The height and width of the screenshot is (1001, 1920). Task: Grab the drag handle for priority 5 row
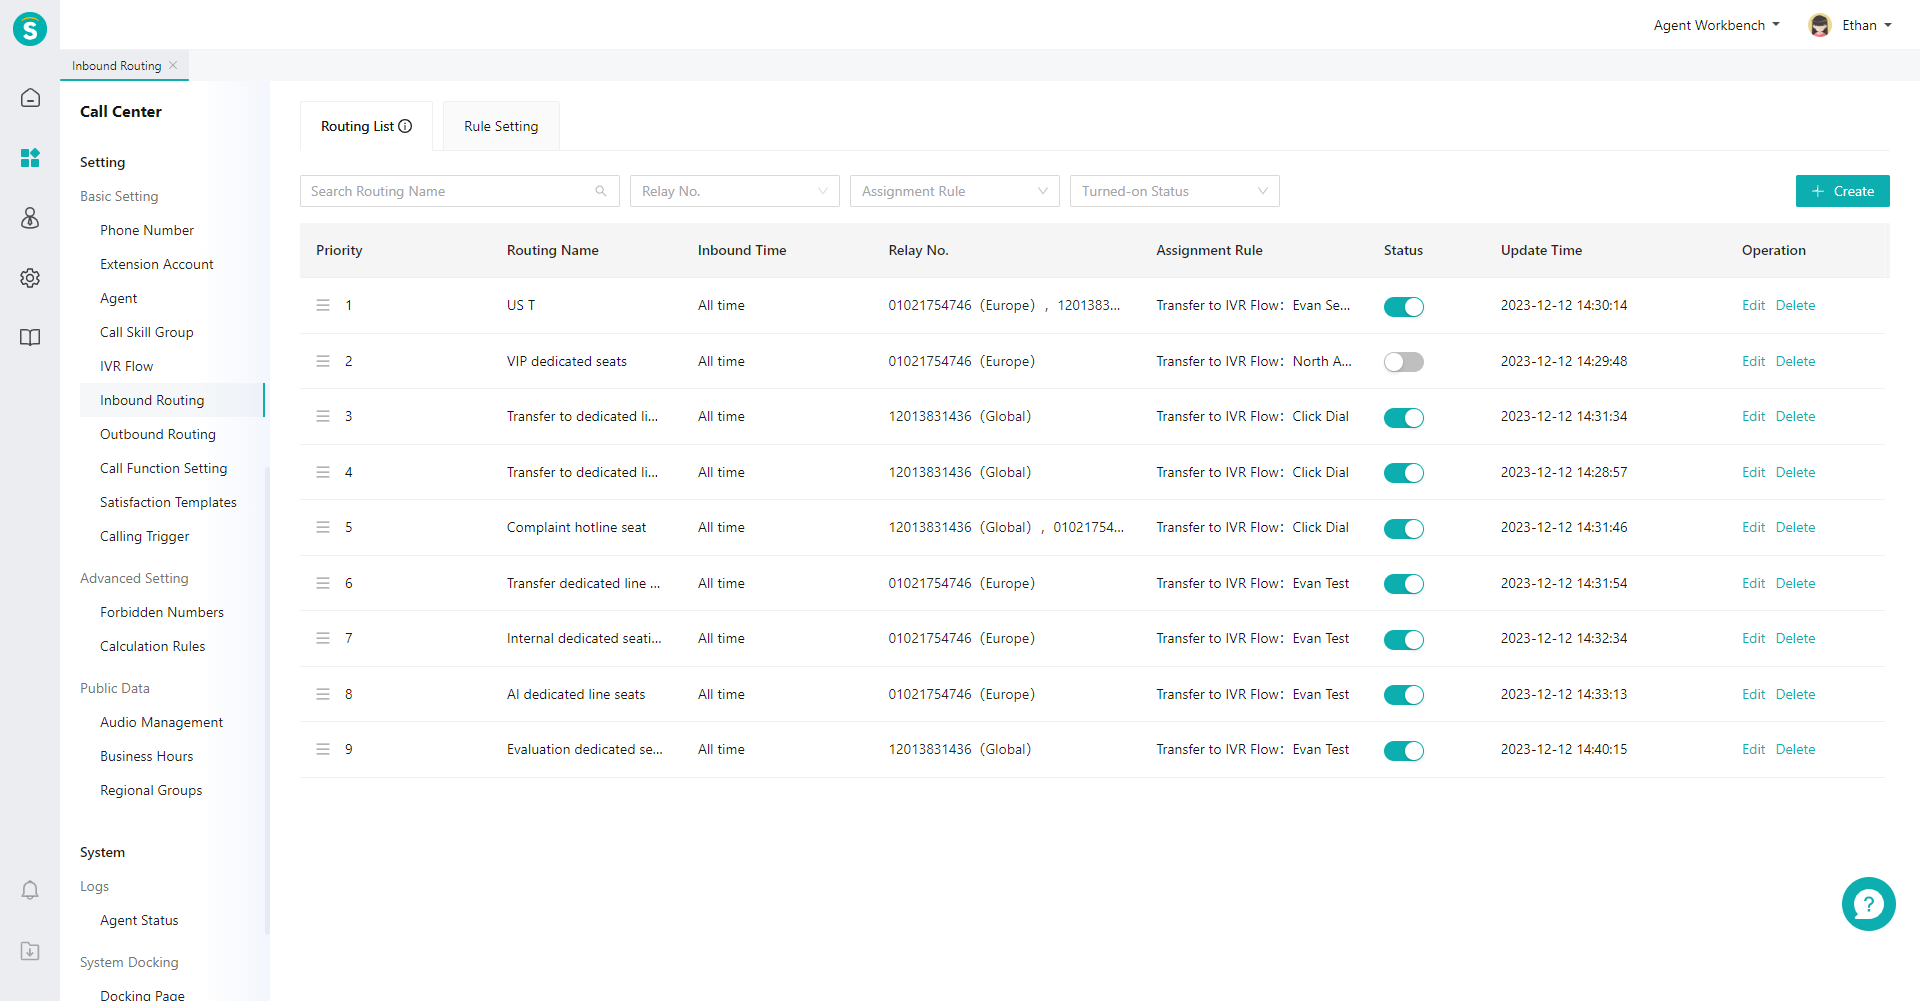323,527
